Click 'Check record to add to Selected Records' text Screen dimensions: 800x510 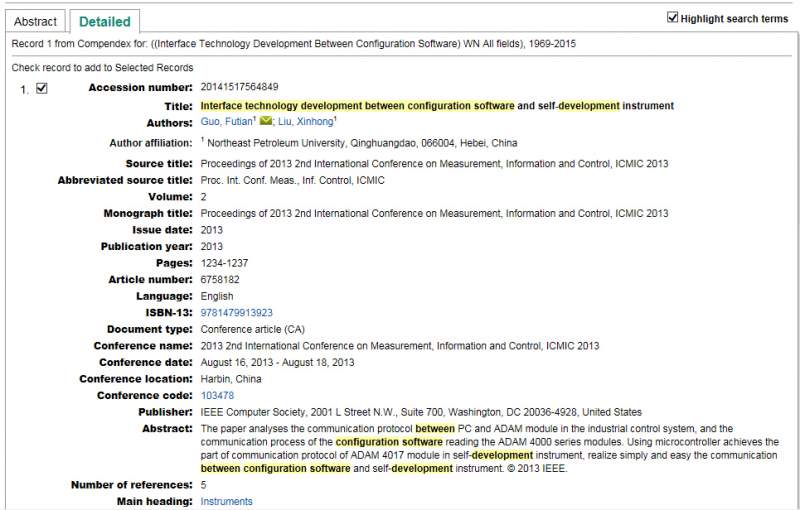[x=102, y=68]
